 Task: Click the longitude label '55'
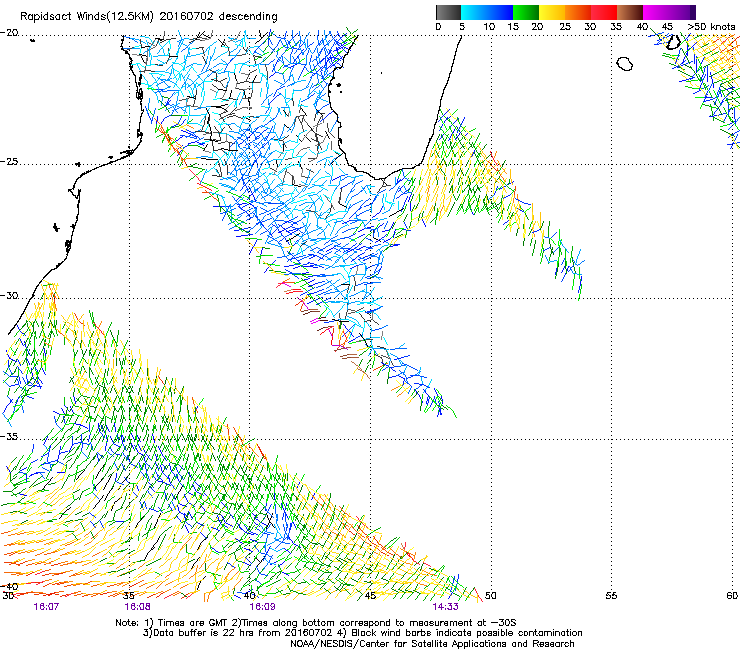(x=611, y=596)
